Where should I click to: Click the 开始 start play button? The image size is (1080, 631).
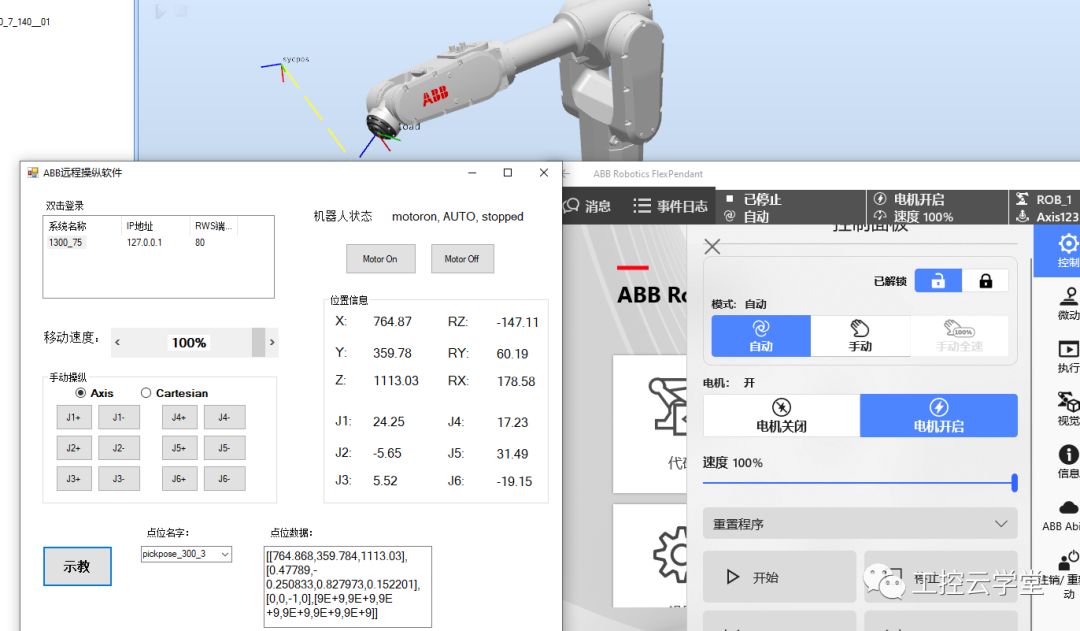[780, 577]
